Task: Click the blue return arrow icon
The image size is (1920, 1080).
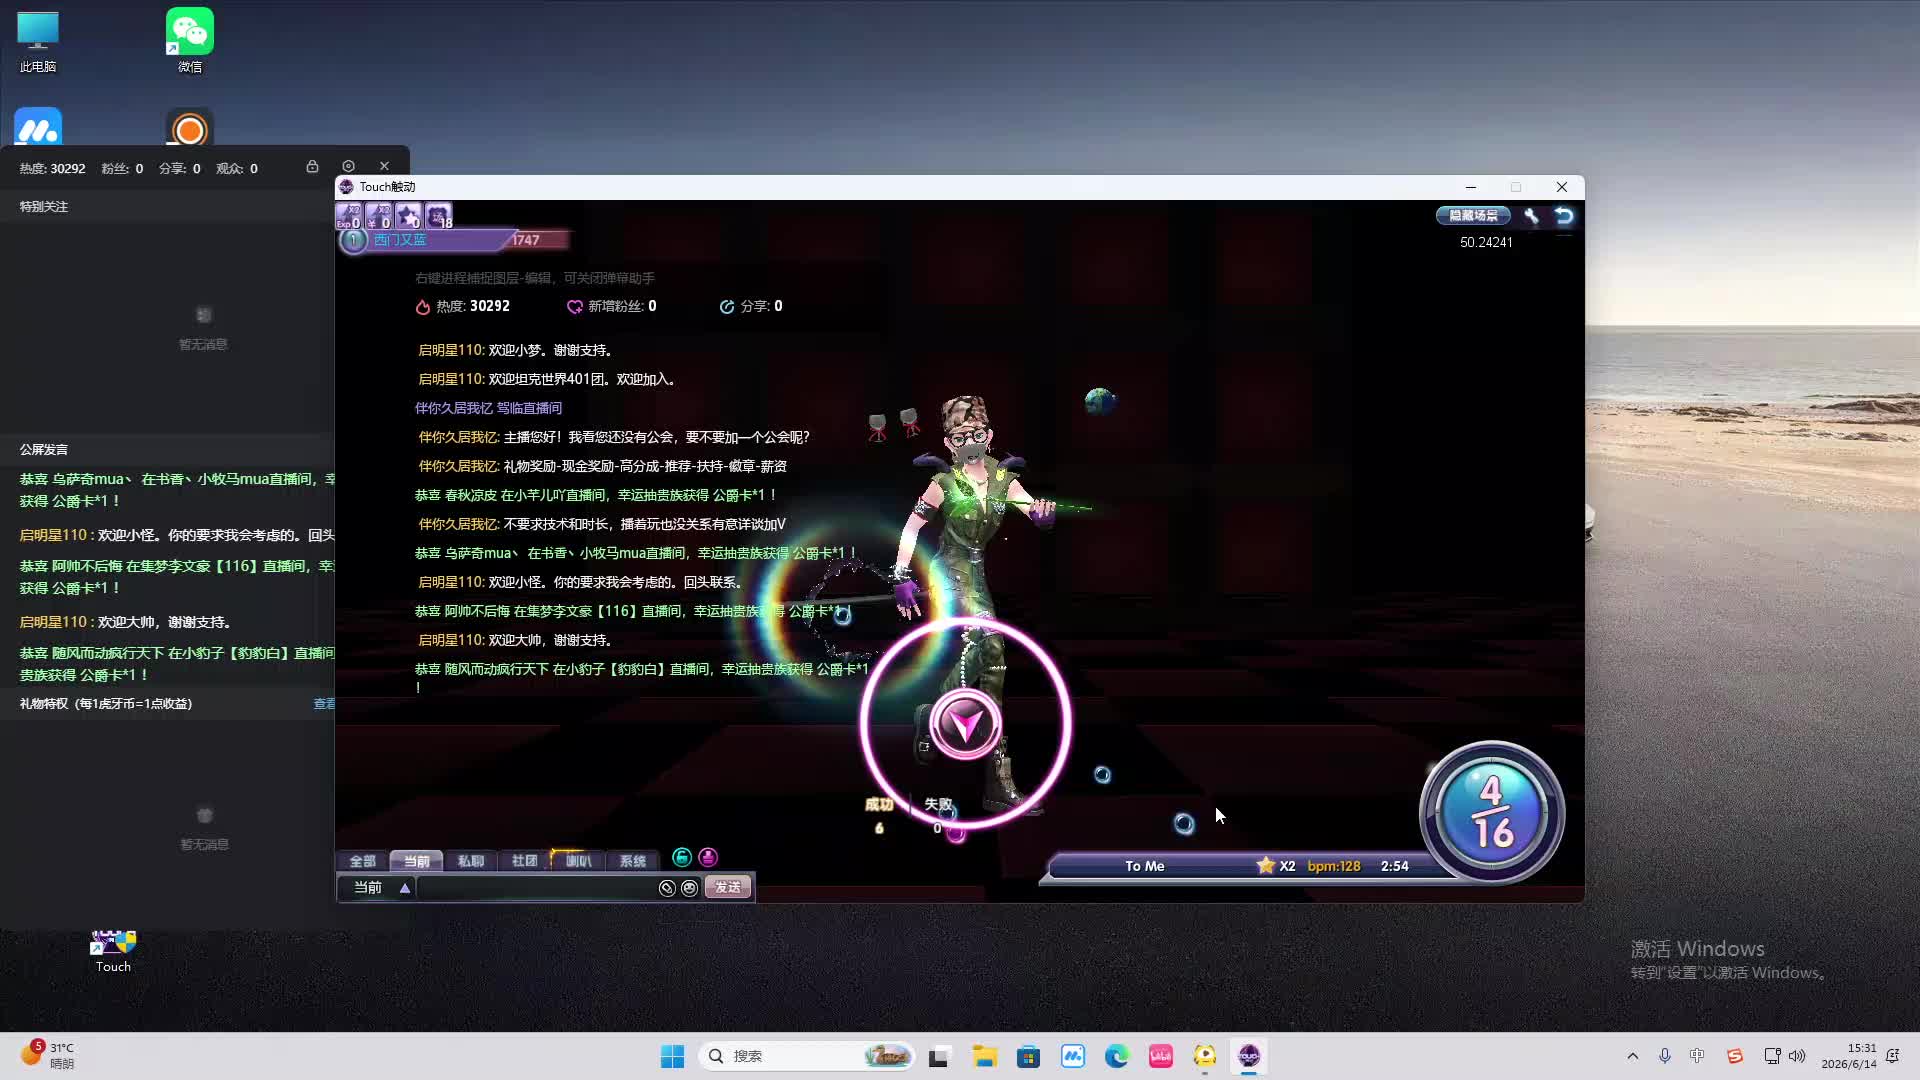Action: point(1564,216)
